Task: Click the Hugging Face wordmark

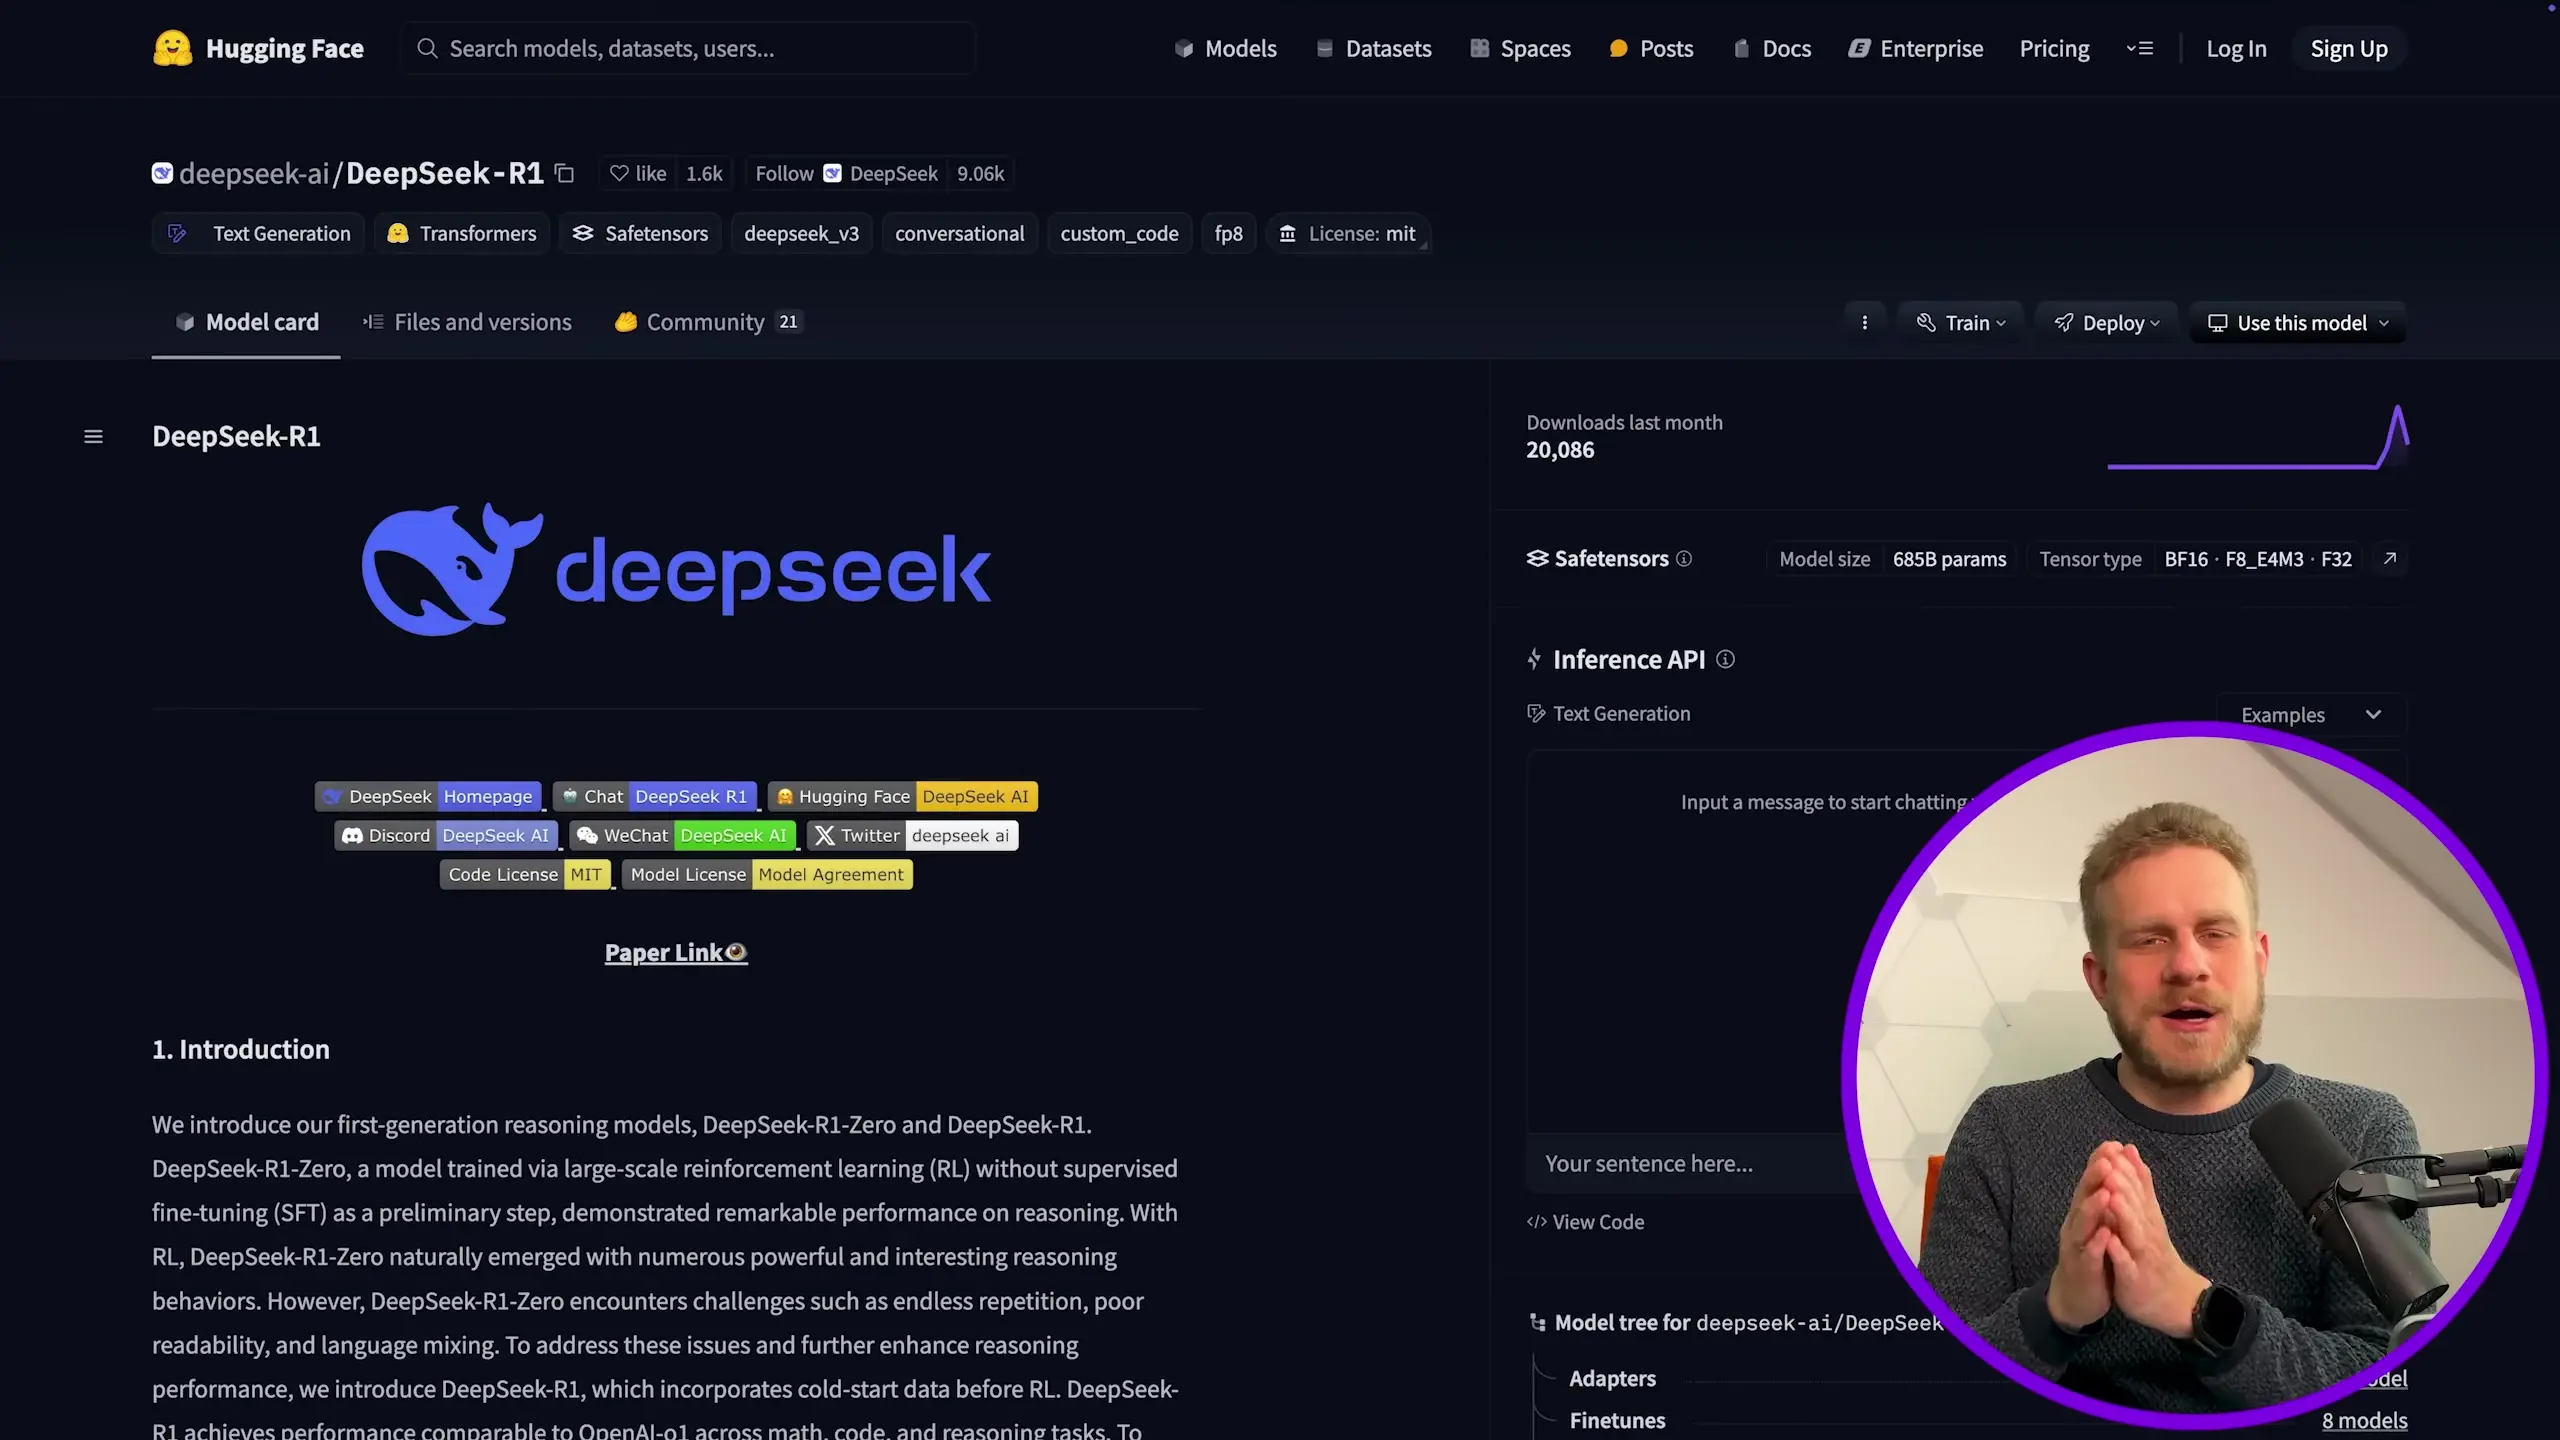Action: pyautogui.click(x=284, y=48)
